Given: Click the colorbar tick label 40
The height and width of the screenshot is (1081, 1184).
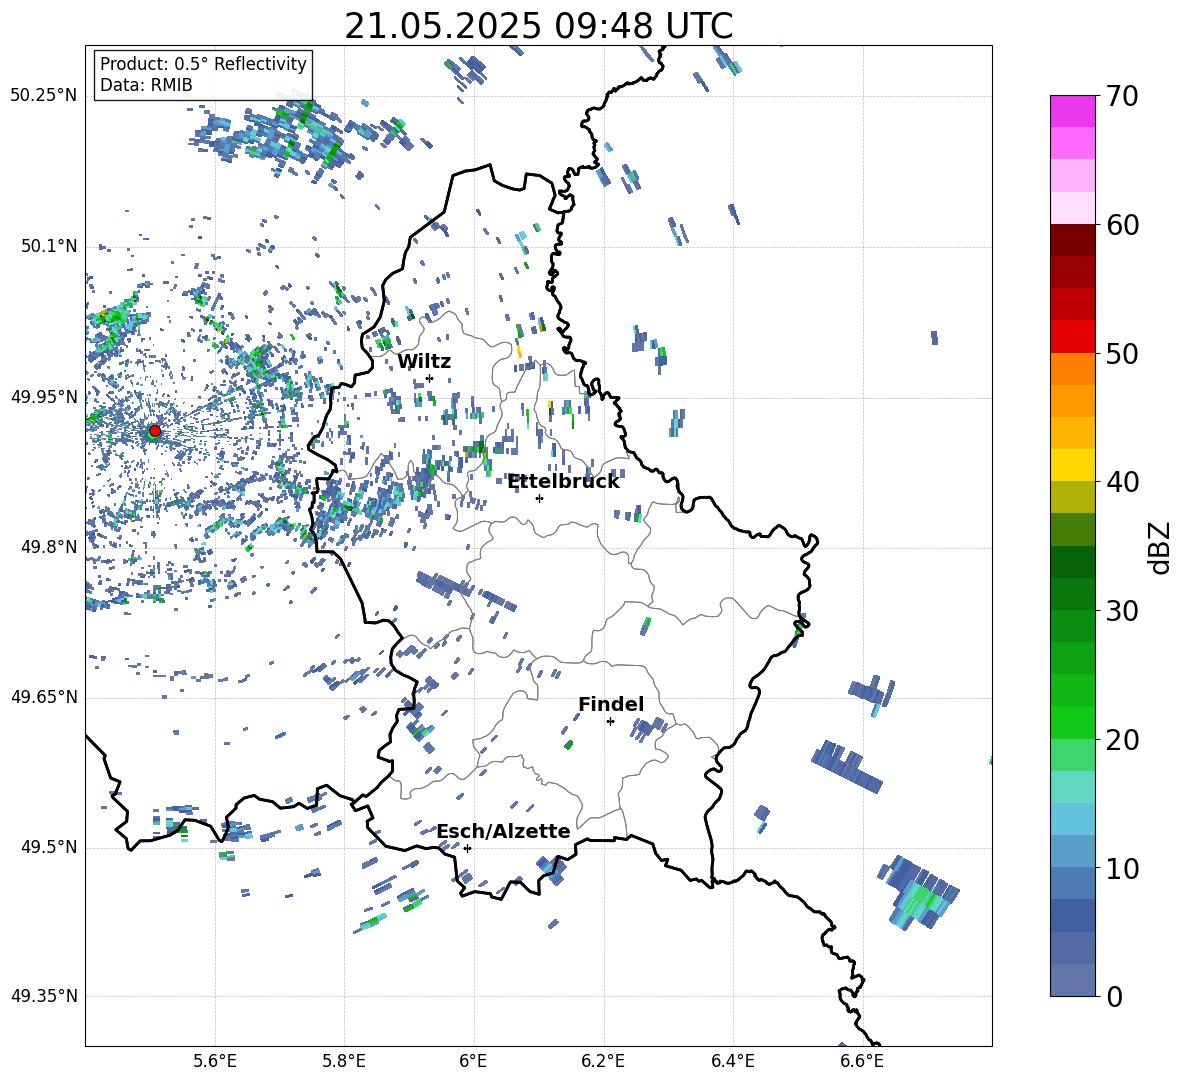Looking at the screenshot, I should click(1122, 482).
